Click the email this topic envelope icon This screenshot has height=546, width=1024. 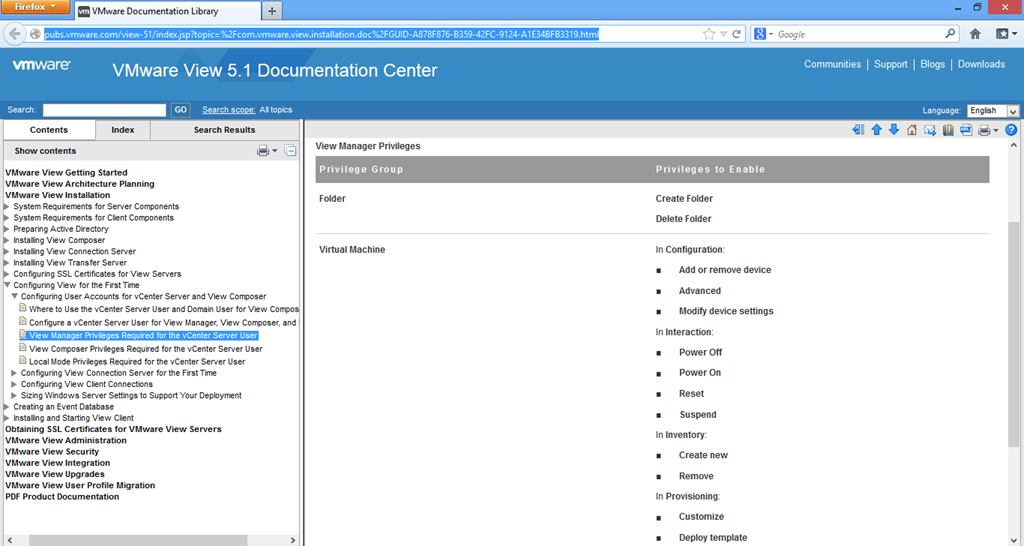[930, 130]
